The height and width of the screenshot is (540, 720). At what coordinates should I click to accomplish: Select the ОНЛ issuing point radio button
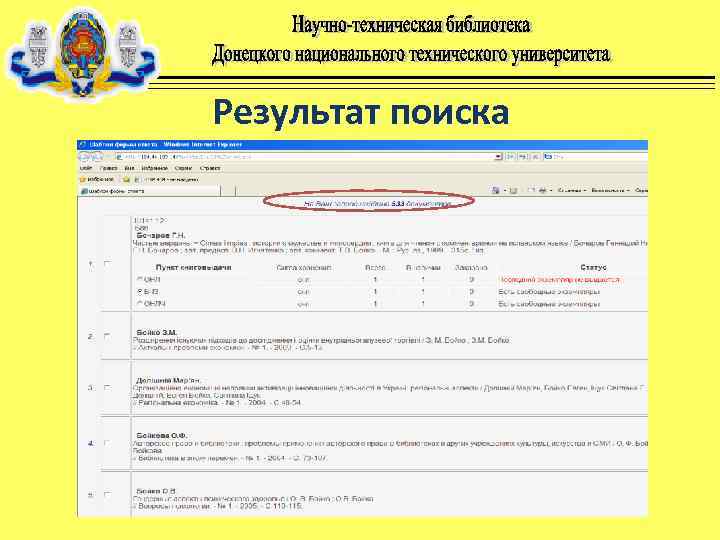[140, 279]
